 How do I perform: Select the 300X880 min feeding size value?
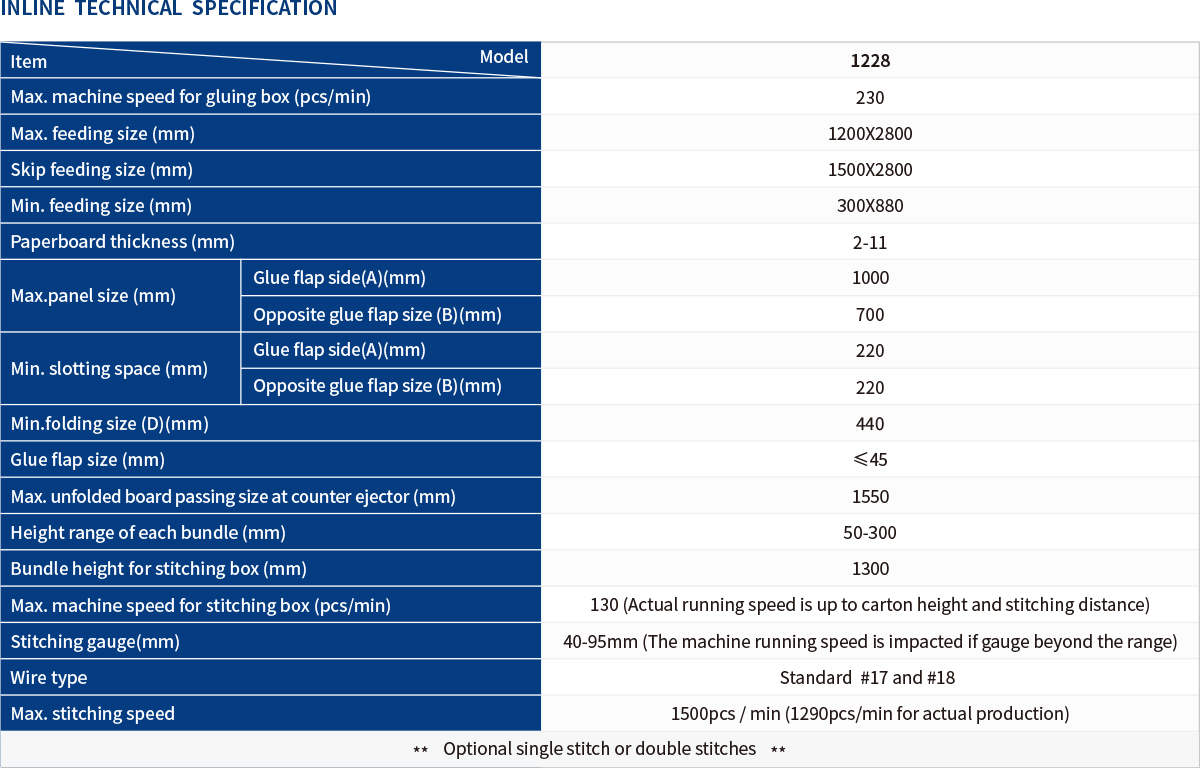[870, 206]
